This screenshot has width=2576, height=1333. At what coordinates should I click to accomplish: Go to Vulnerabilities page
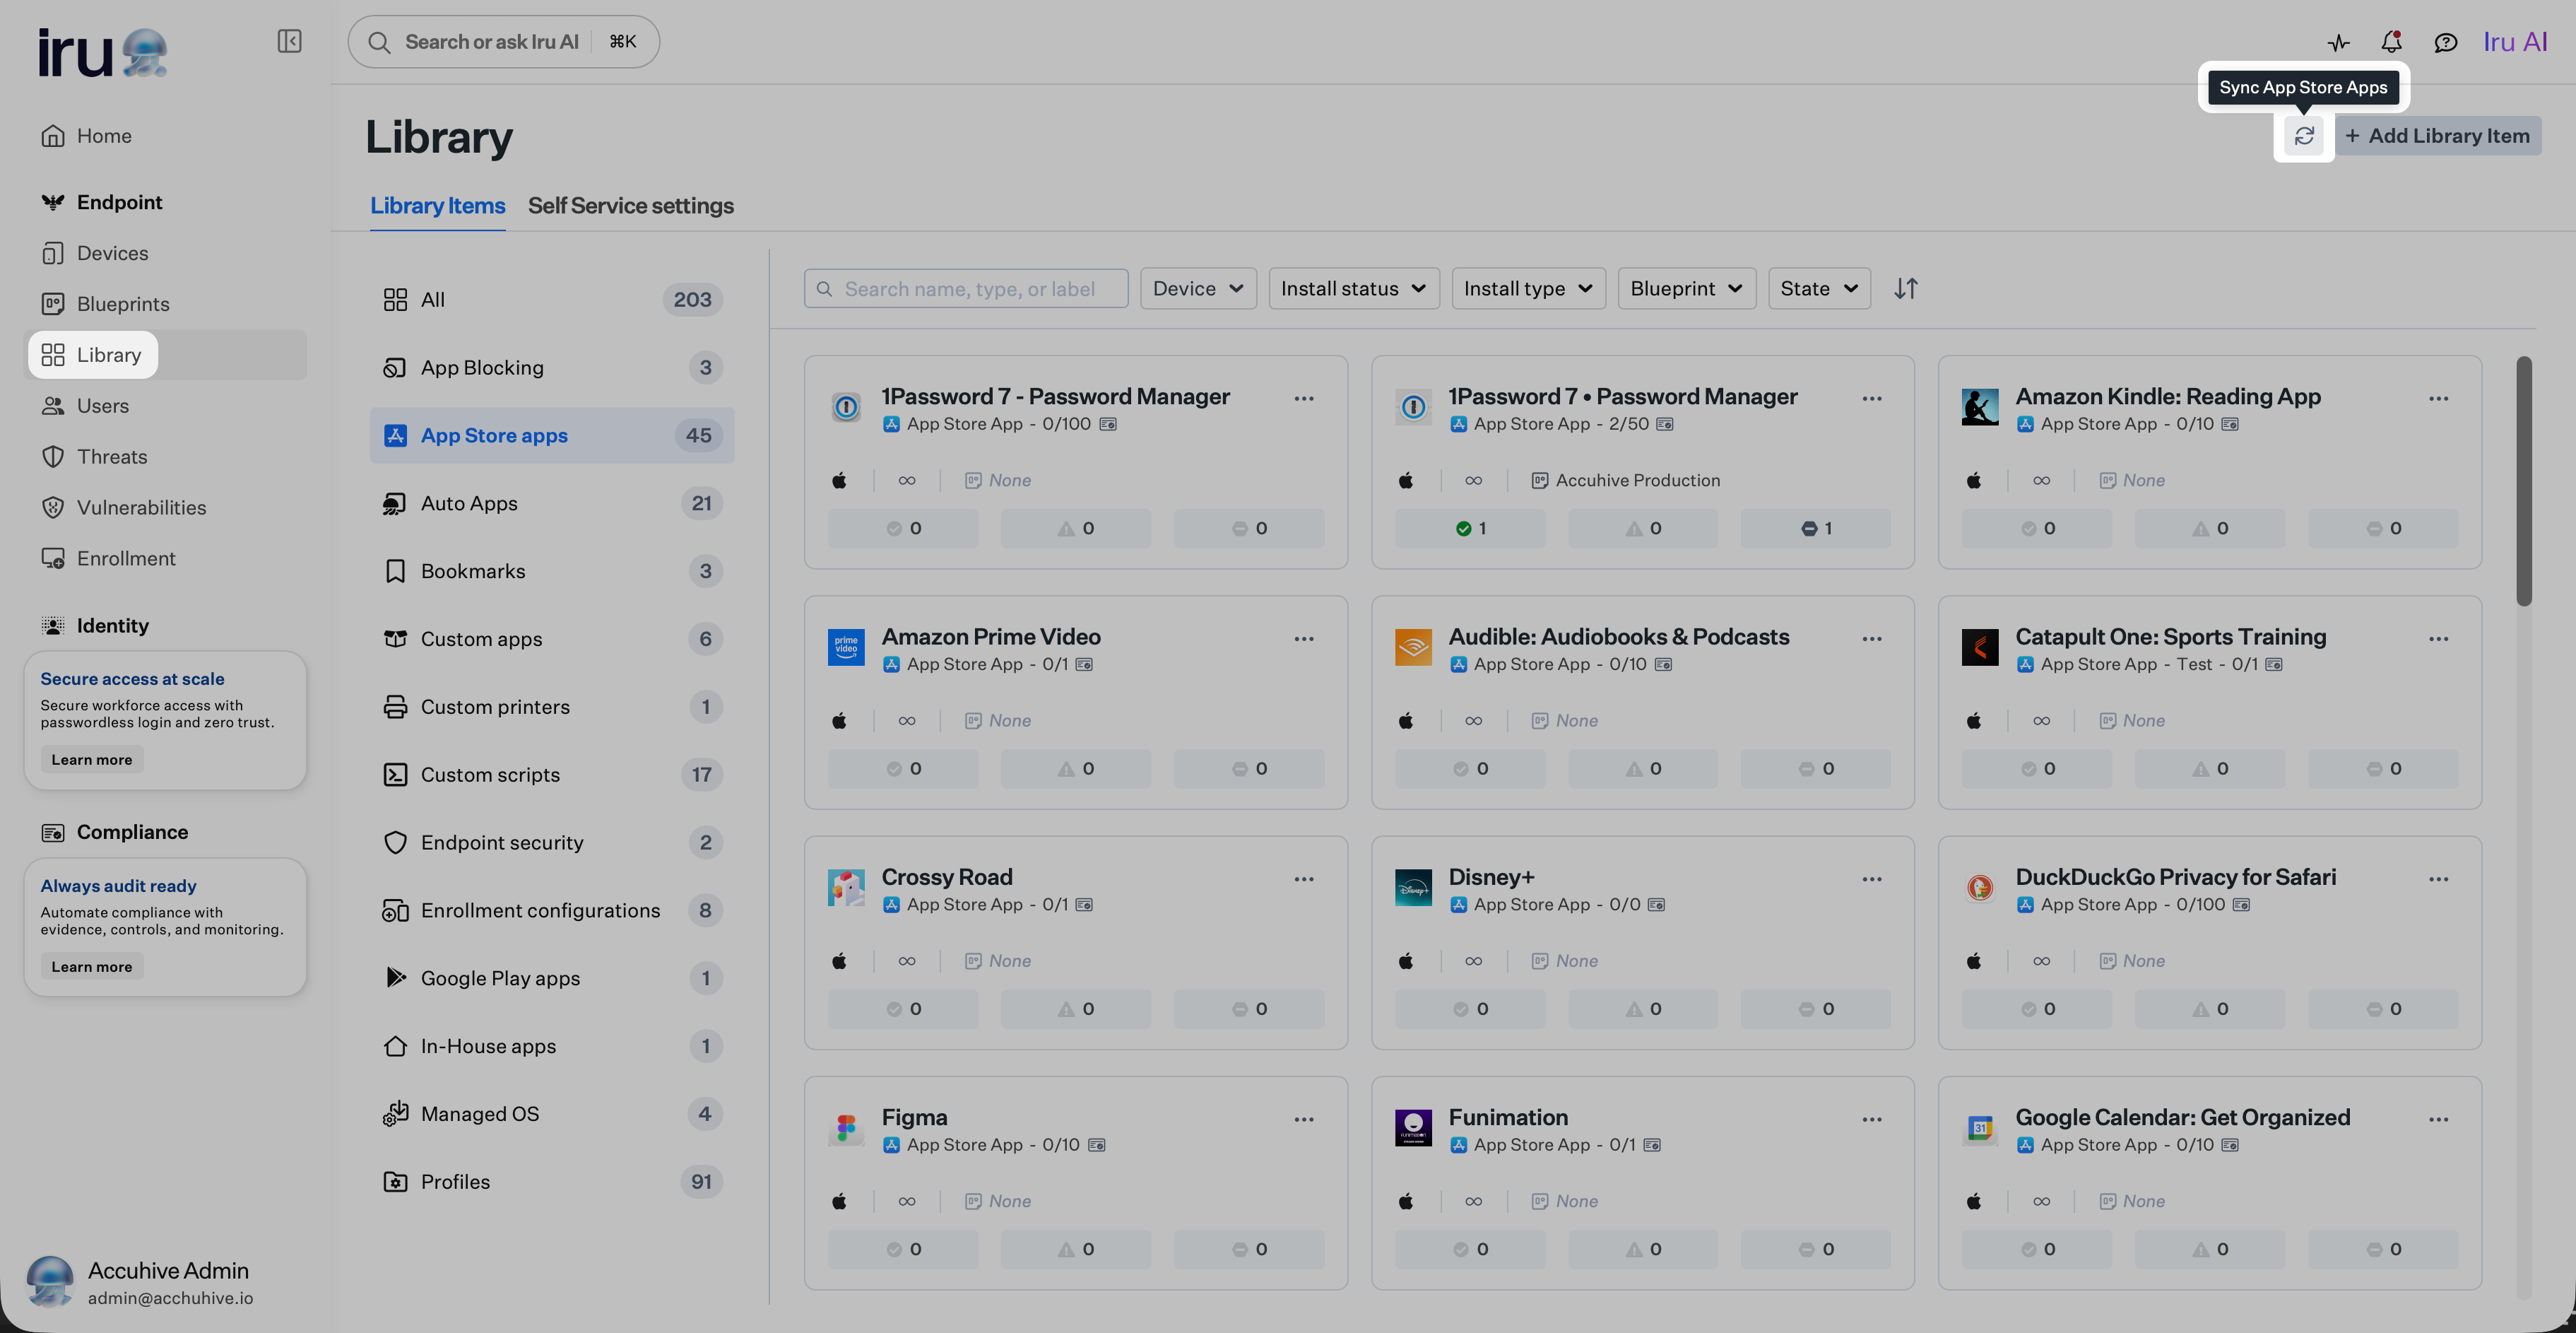pos(141,508)
